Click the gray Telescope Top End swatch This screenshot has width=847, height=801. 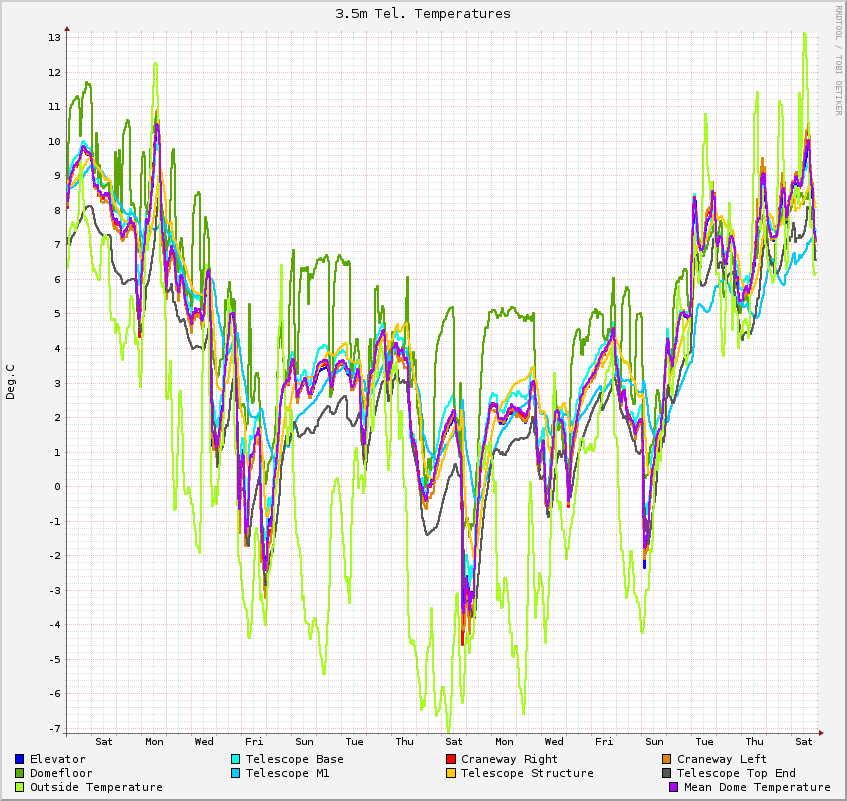click(667, 773)
